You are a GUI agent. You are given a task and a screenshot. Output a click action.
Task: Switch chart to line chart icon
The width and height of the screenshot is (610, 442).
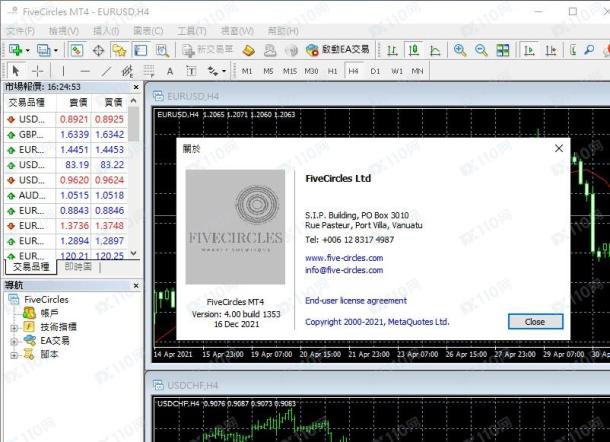tap(435, 50)
